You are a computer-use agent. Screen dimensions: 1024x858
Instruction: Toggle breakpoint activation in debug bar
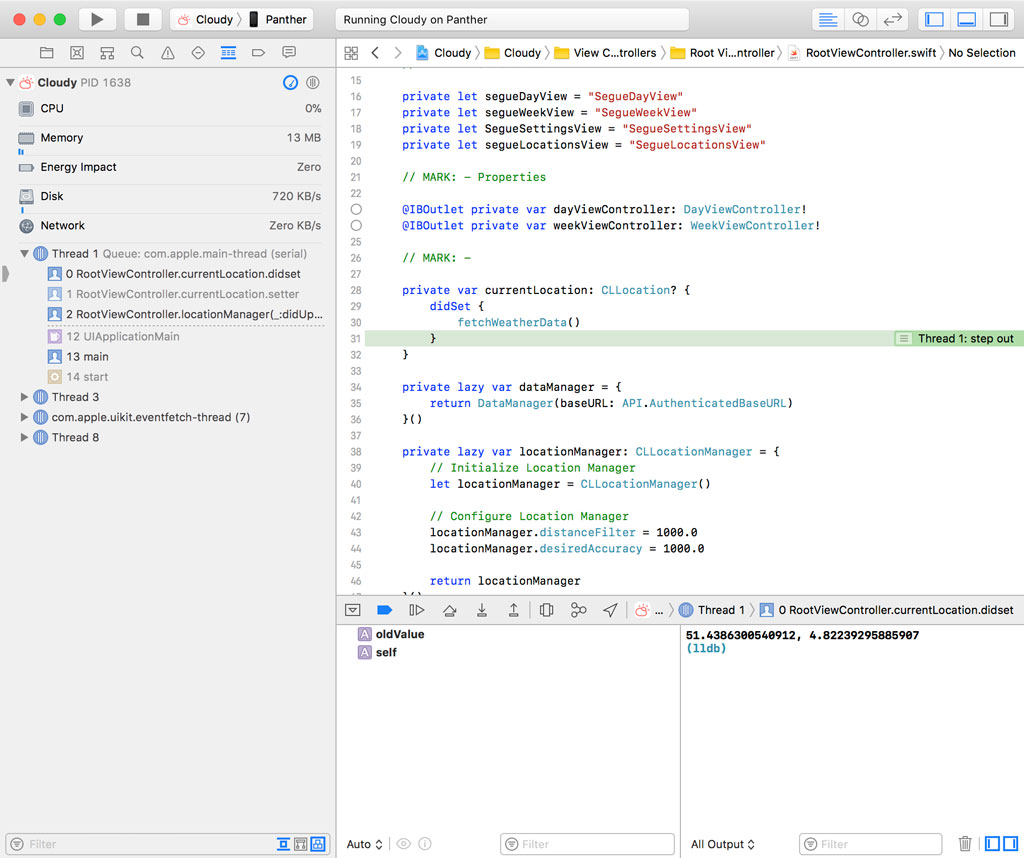tap(384, 610)
